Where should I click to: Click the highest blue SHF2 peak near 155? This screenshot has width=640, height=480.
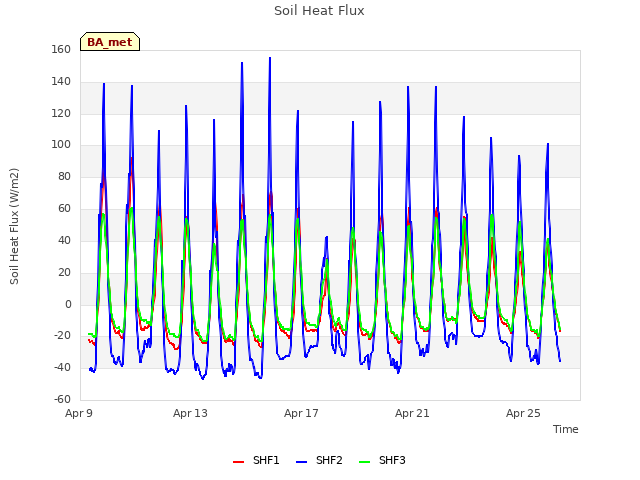pos(270,58)
